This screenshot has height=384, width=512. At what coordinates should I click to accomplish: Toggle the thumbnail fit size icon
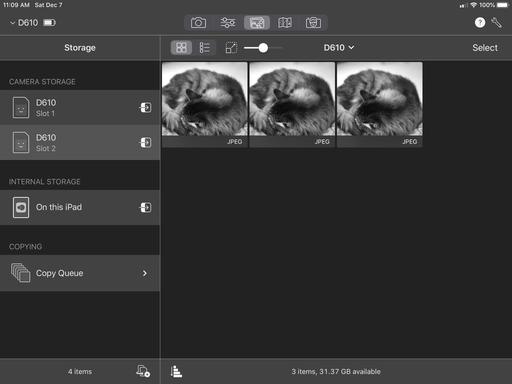[x=231, y=48]
